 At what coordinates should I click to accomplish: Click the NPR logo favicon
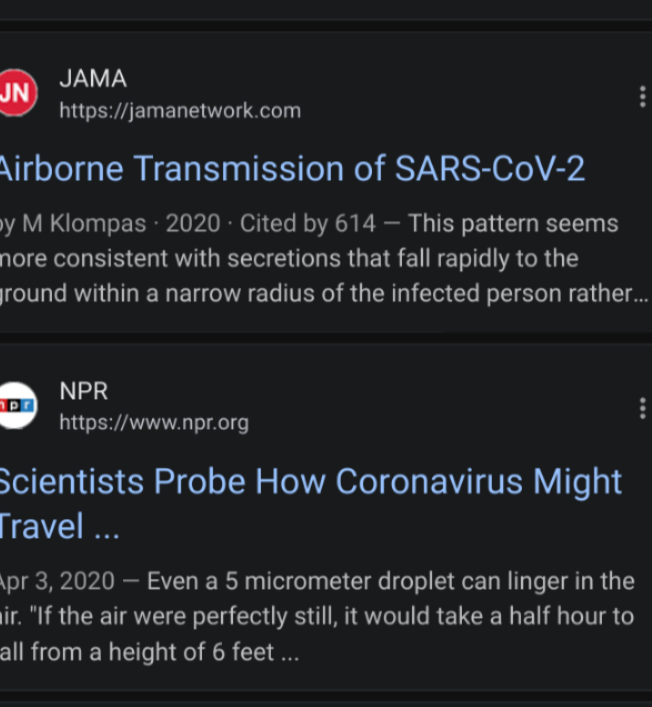(17, 405)
